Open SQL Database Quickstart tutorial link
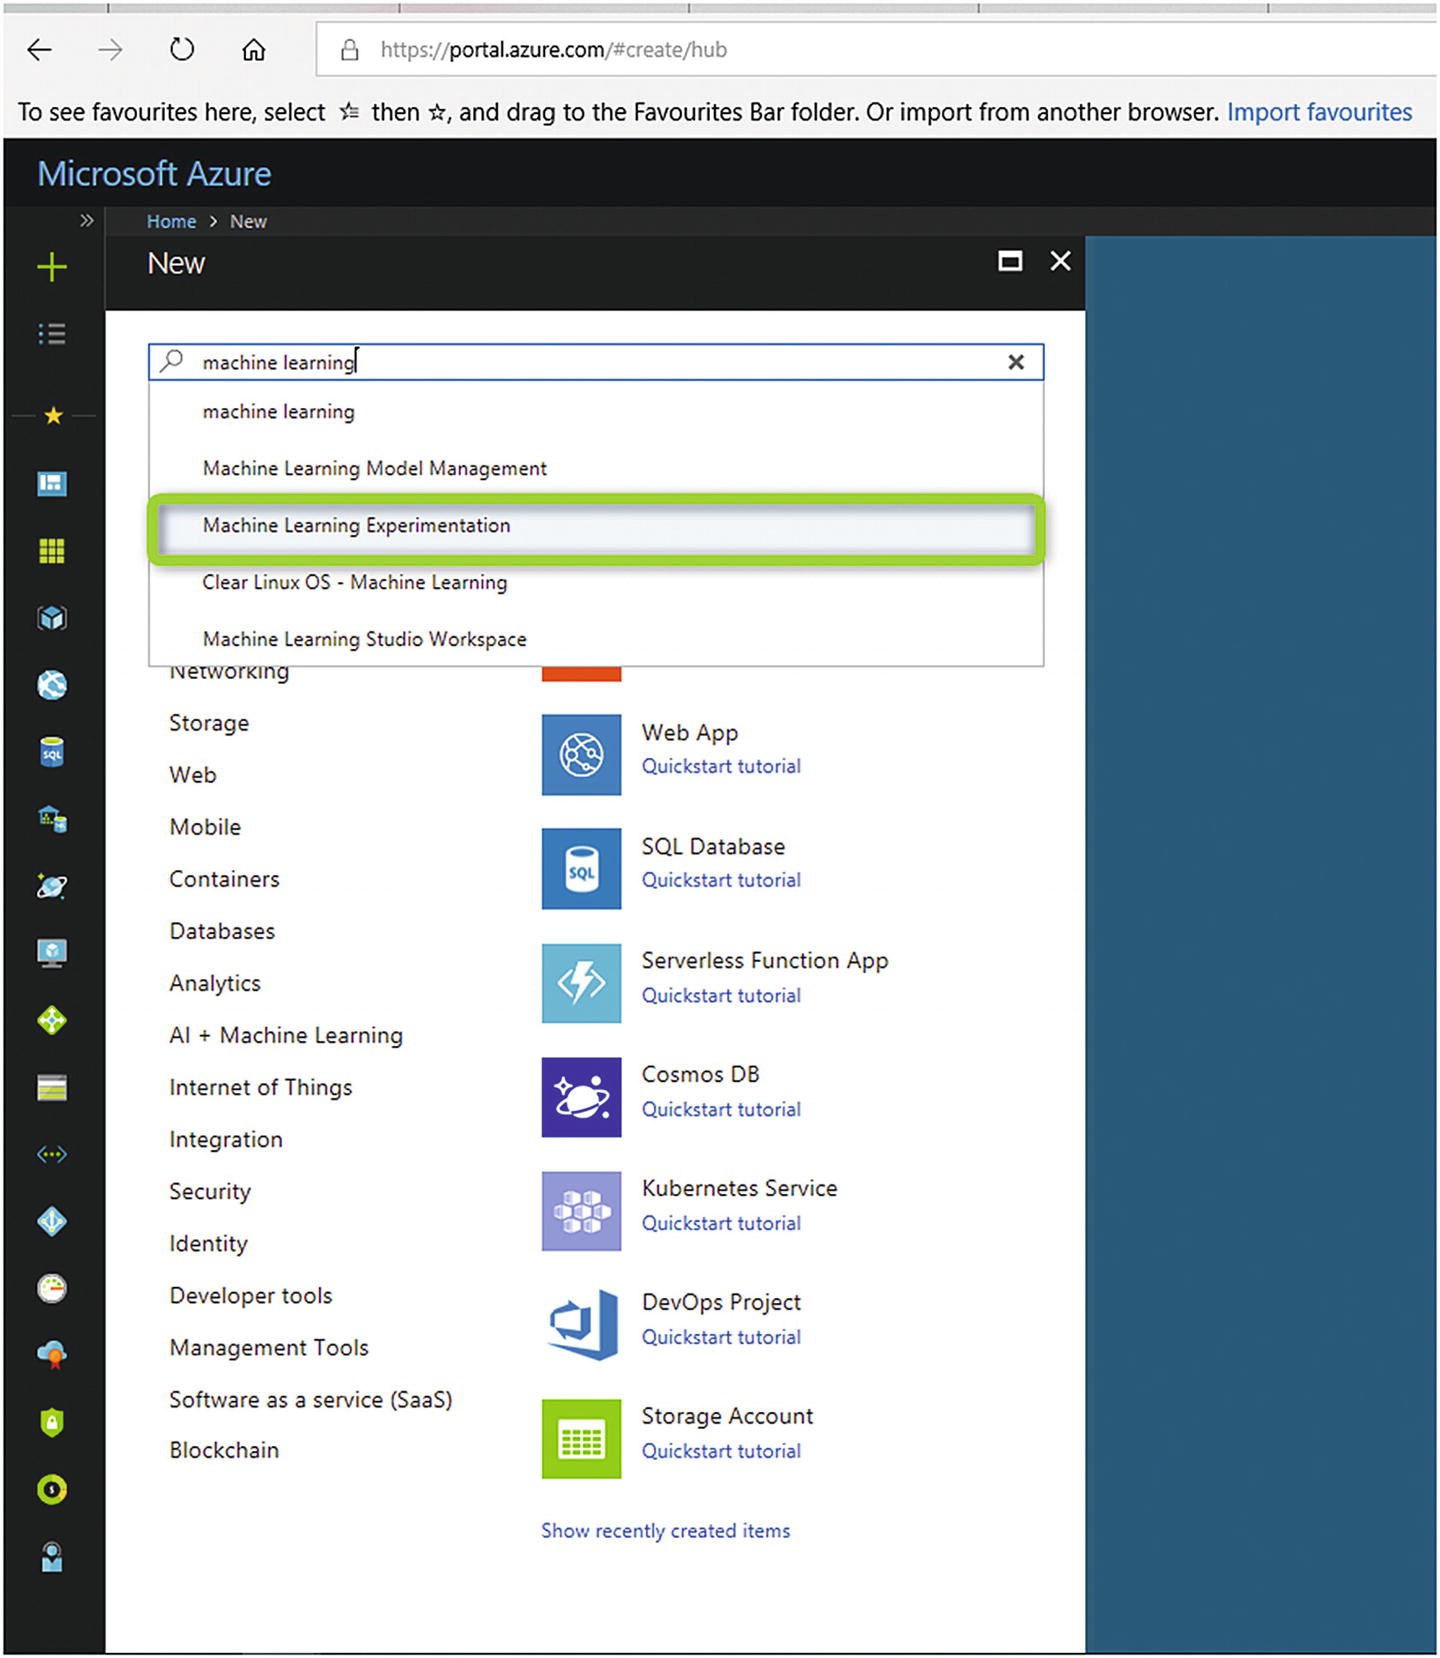This screenshot has height=1658, width=1440. pyautogui.click(x=721, y=881)
